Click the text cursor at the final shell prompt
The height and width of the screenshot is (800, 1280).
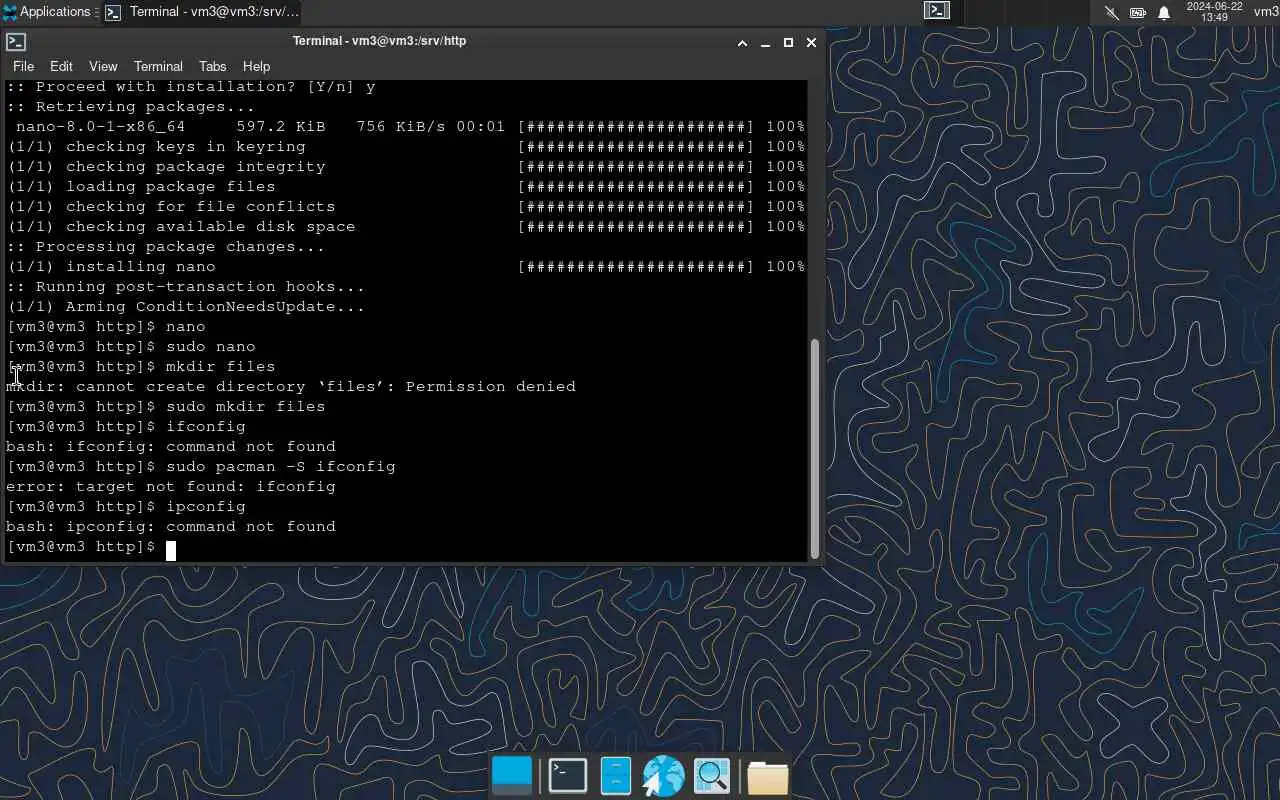click(x=171, y=549)
